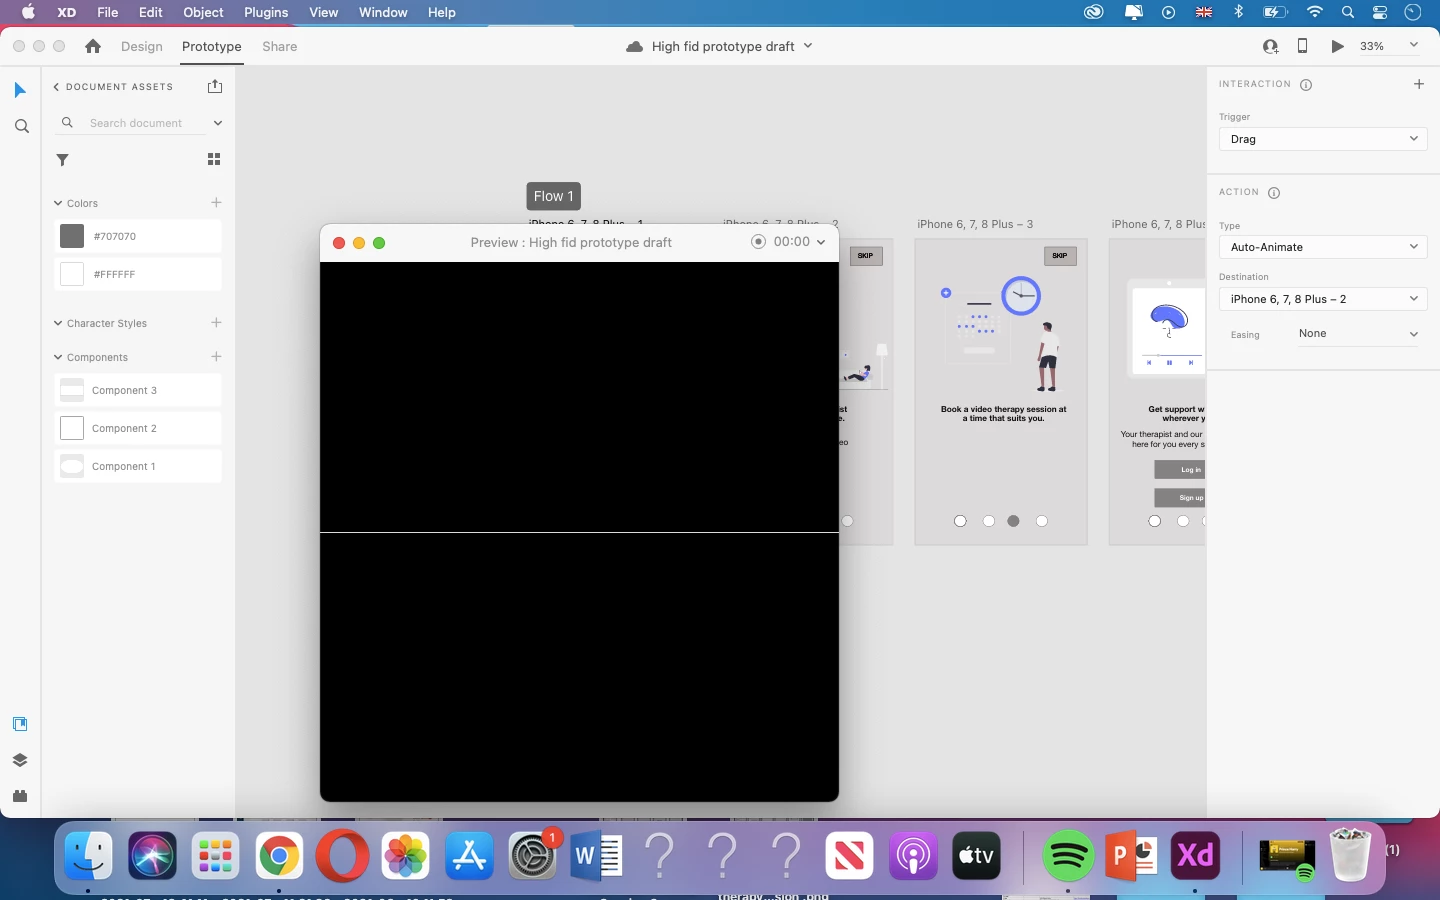This screenshot has width=1440, height=900.
Task: Switch to the Design tab
Action: [x=142, y=47]
